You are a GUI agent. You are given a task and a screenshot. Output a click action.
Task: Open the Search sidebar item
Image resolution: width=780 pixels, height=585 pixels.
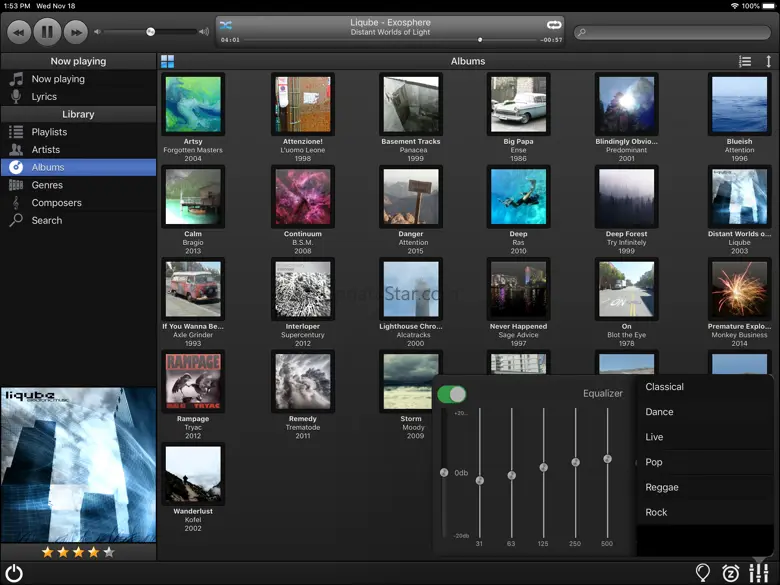tap(79, 220)
